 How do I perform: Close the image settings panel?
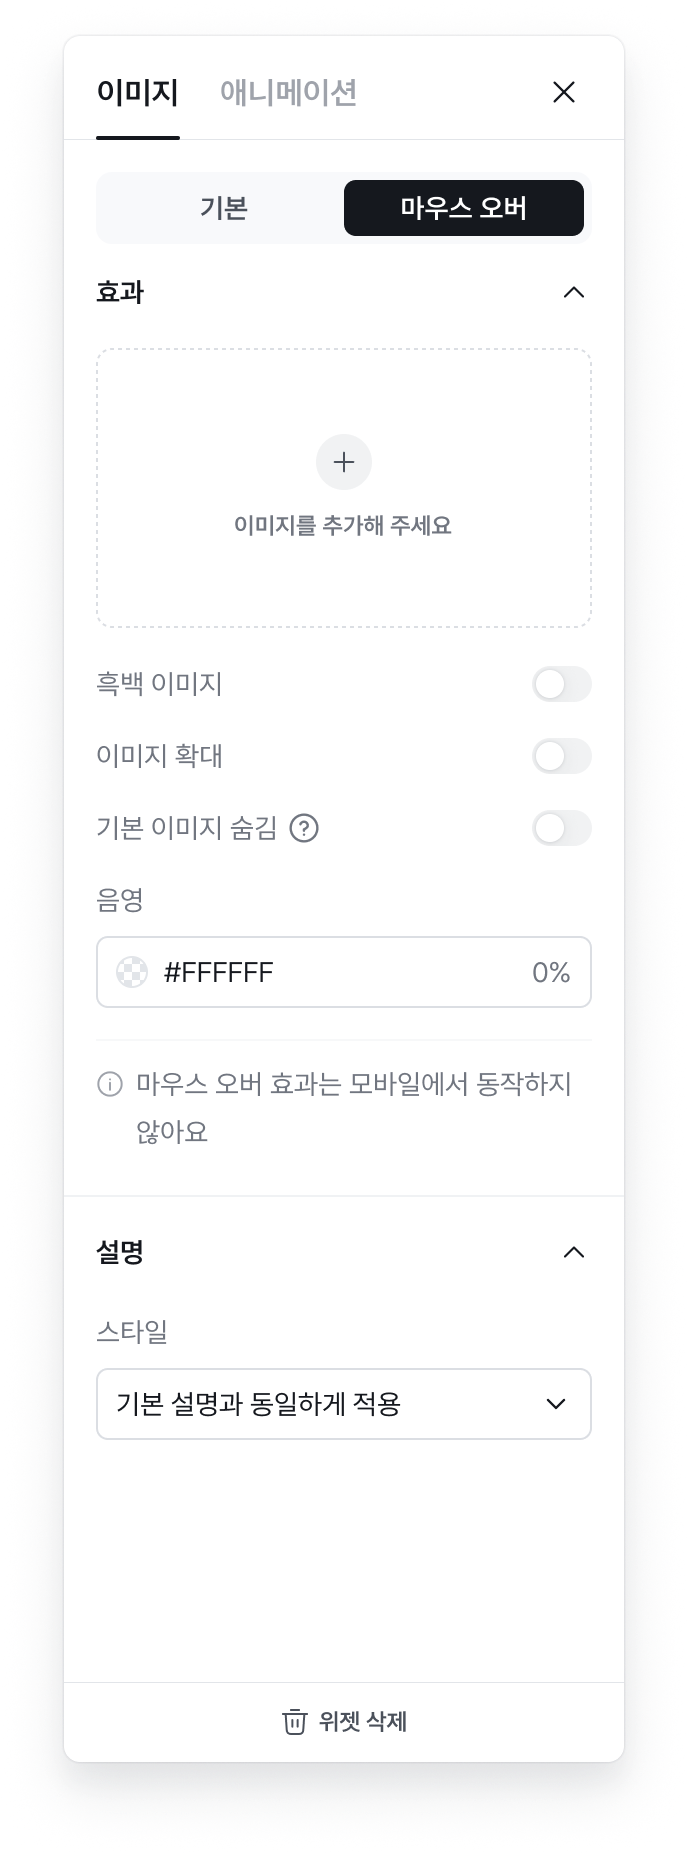pos(564,92)
